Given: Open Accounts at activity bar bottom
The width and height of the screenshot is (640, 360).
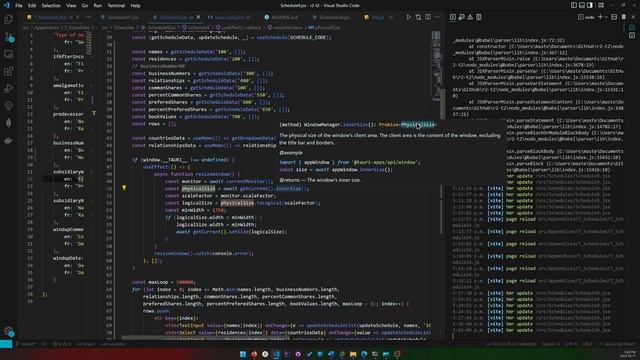Looking at the screenshot, I should (9, 331).
